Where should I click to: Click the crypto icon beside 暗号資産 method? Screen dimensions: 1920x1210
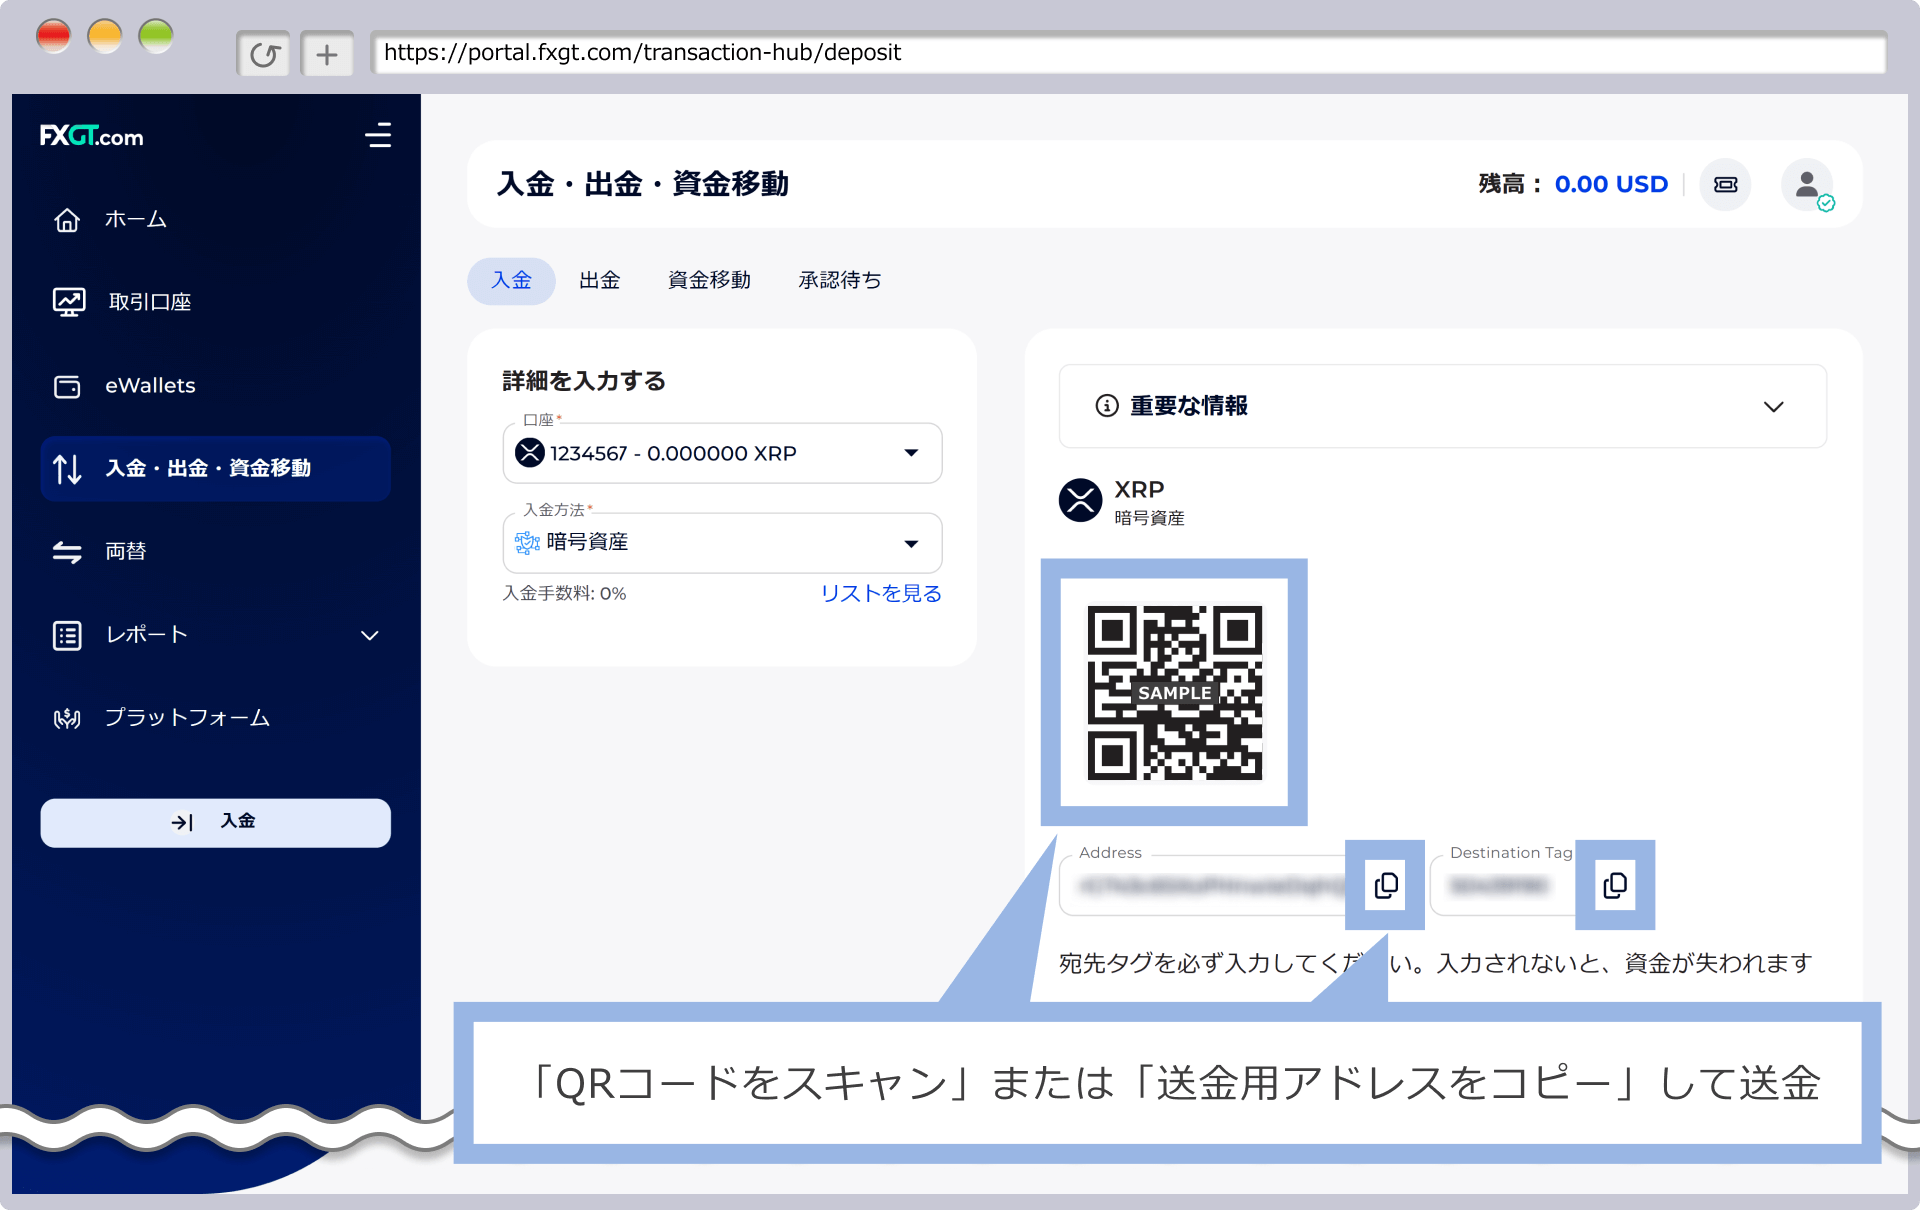tap(527, 542)
